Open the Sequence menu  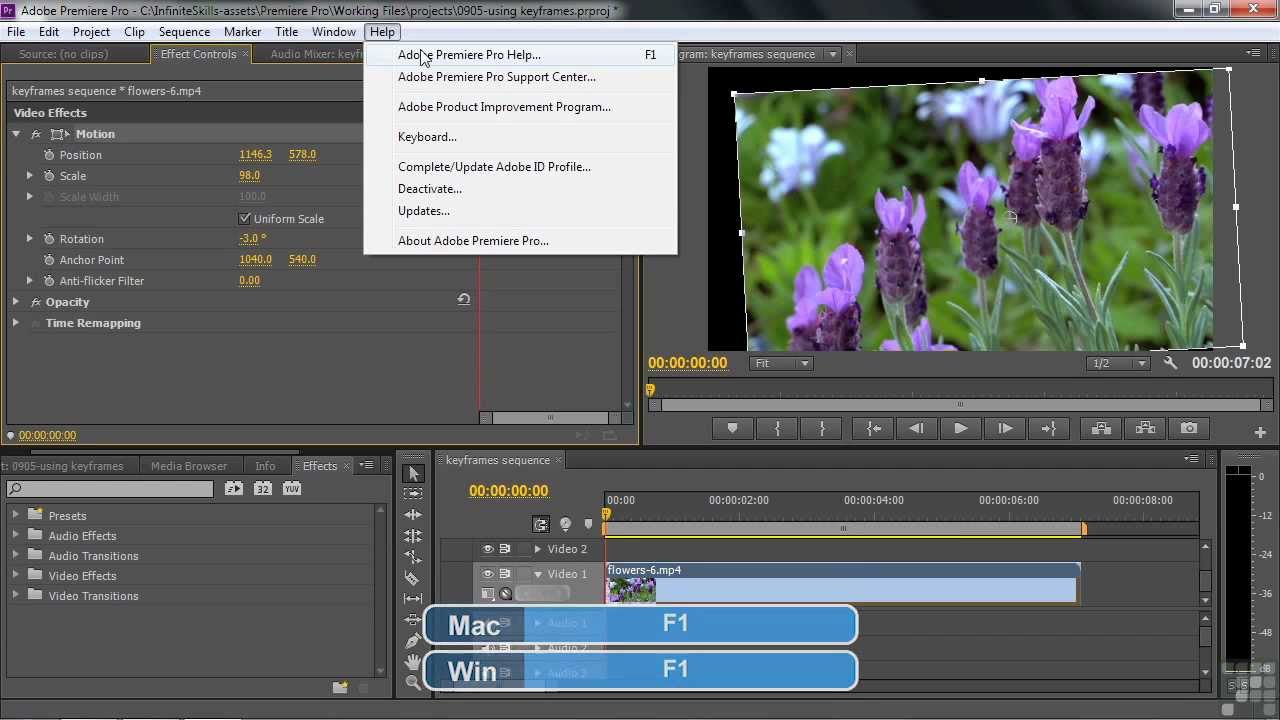pos(184,32)
